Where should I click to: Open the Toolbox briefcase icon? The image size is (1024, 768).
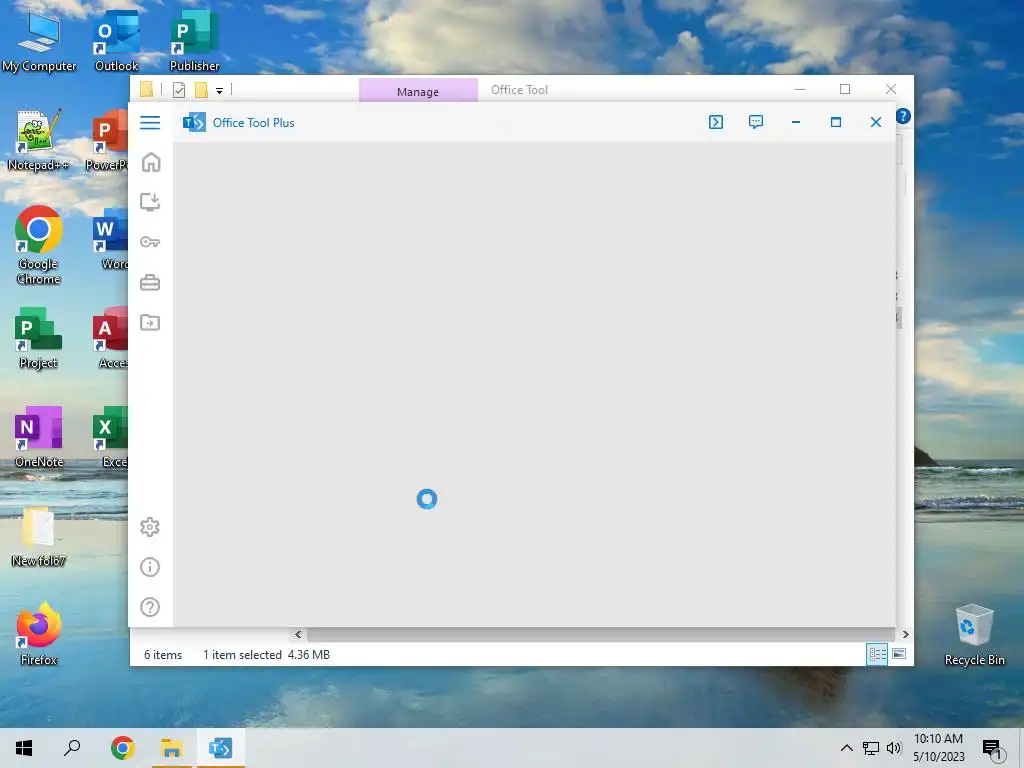150,282
